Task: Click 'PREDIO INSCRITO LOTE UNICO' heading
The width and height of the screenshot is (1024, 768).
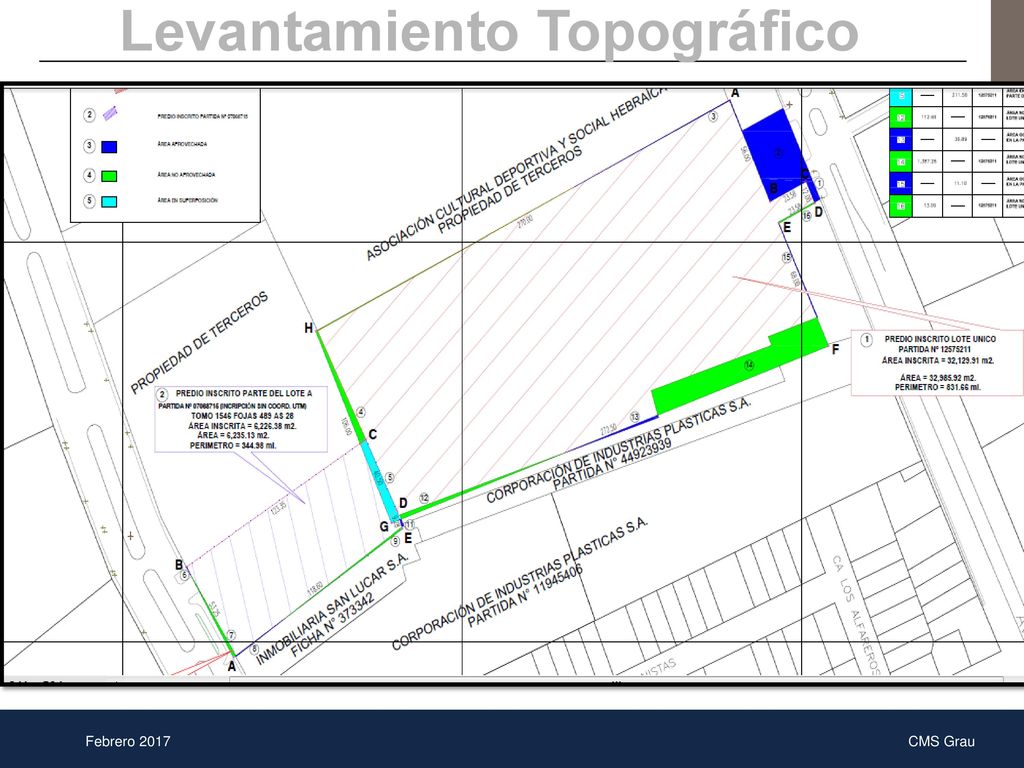Action: 940,339
